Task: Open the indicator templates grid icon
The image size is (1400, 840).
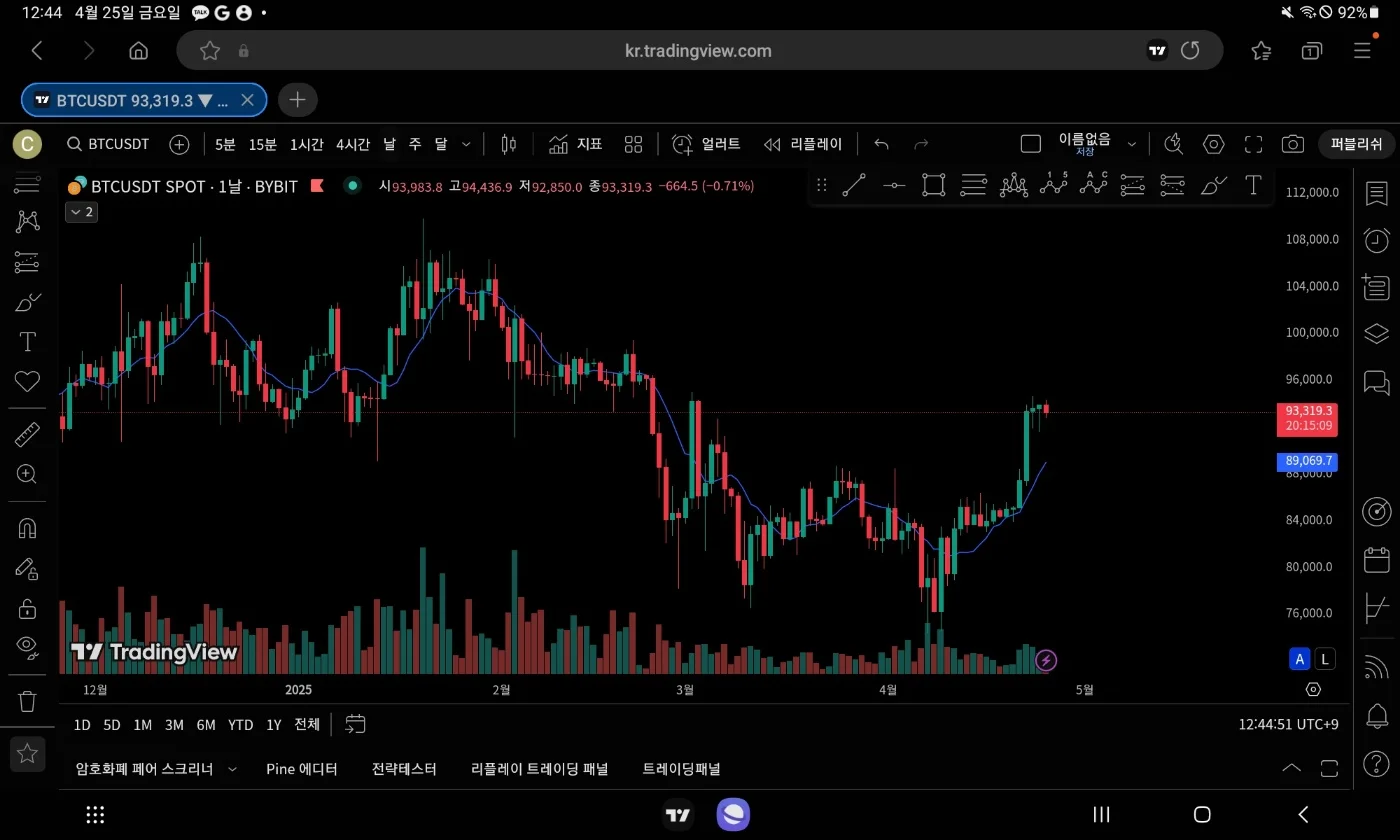Action: pyautogui.click(x=633, y=144)
